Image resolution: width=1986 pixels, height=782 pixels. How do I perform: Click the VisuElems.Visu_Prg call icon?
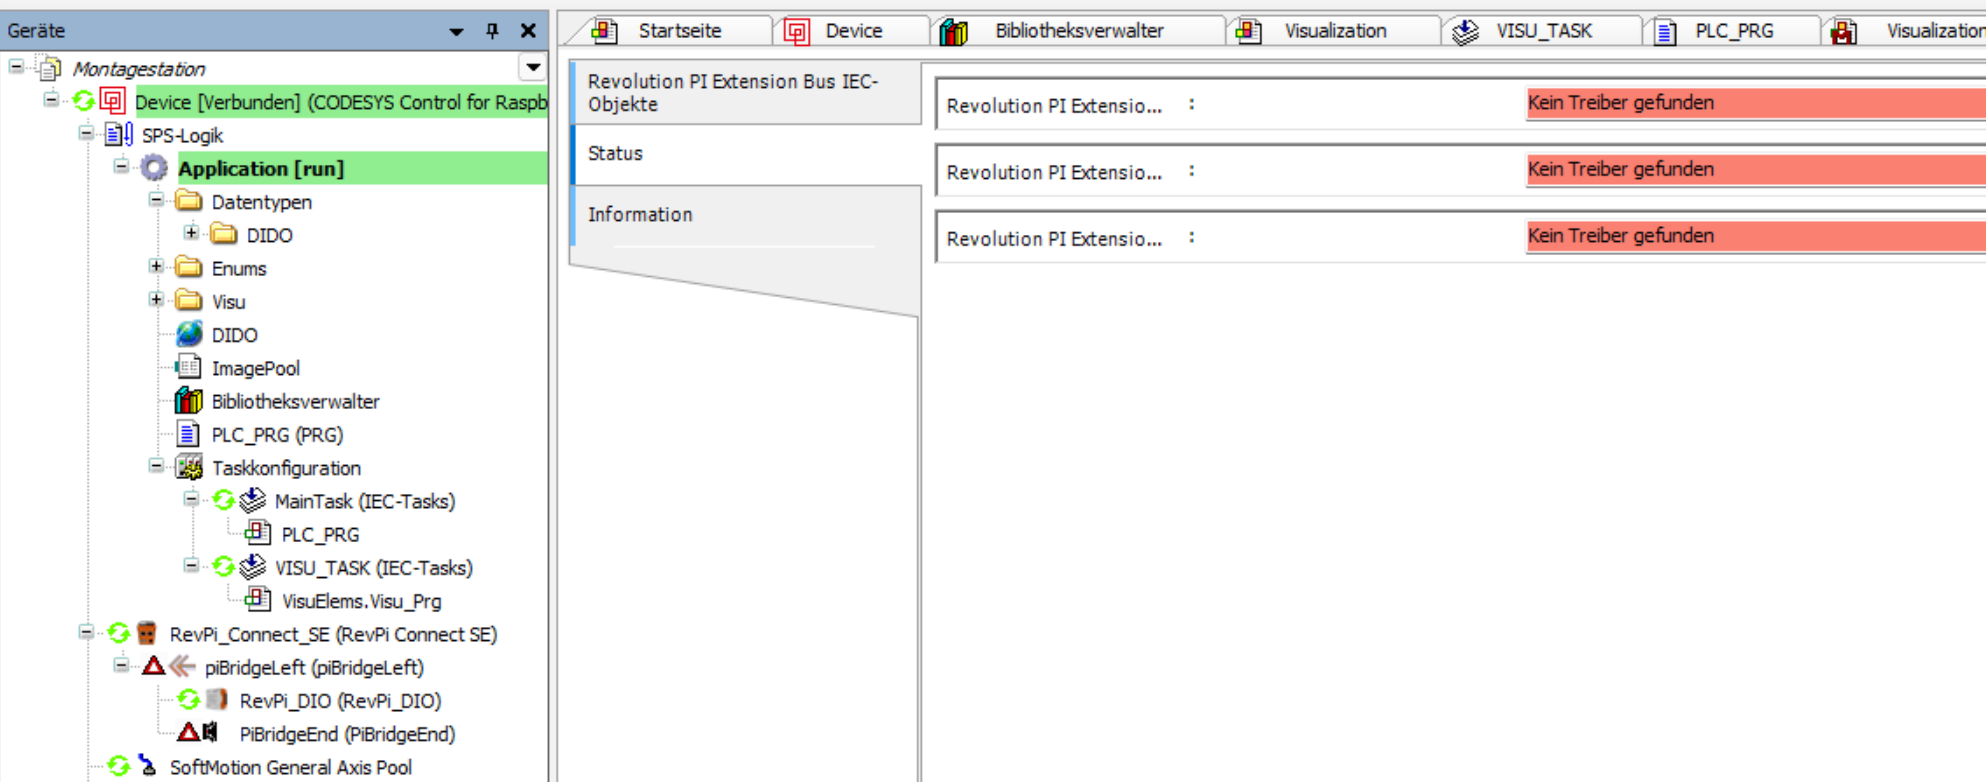tap(258, 600)
